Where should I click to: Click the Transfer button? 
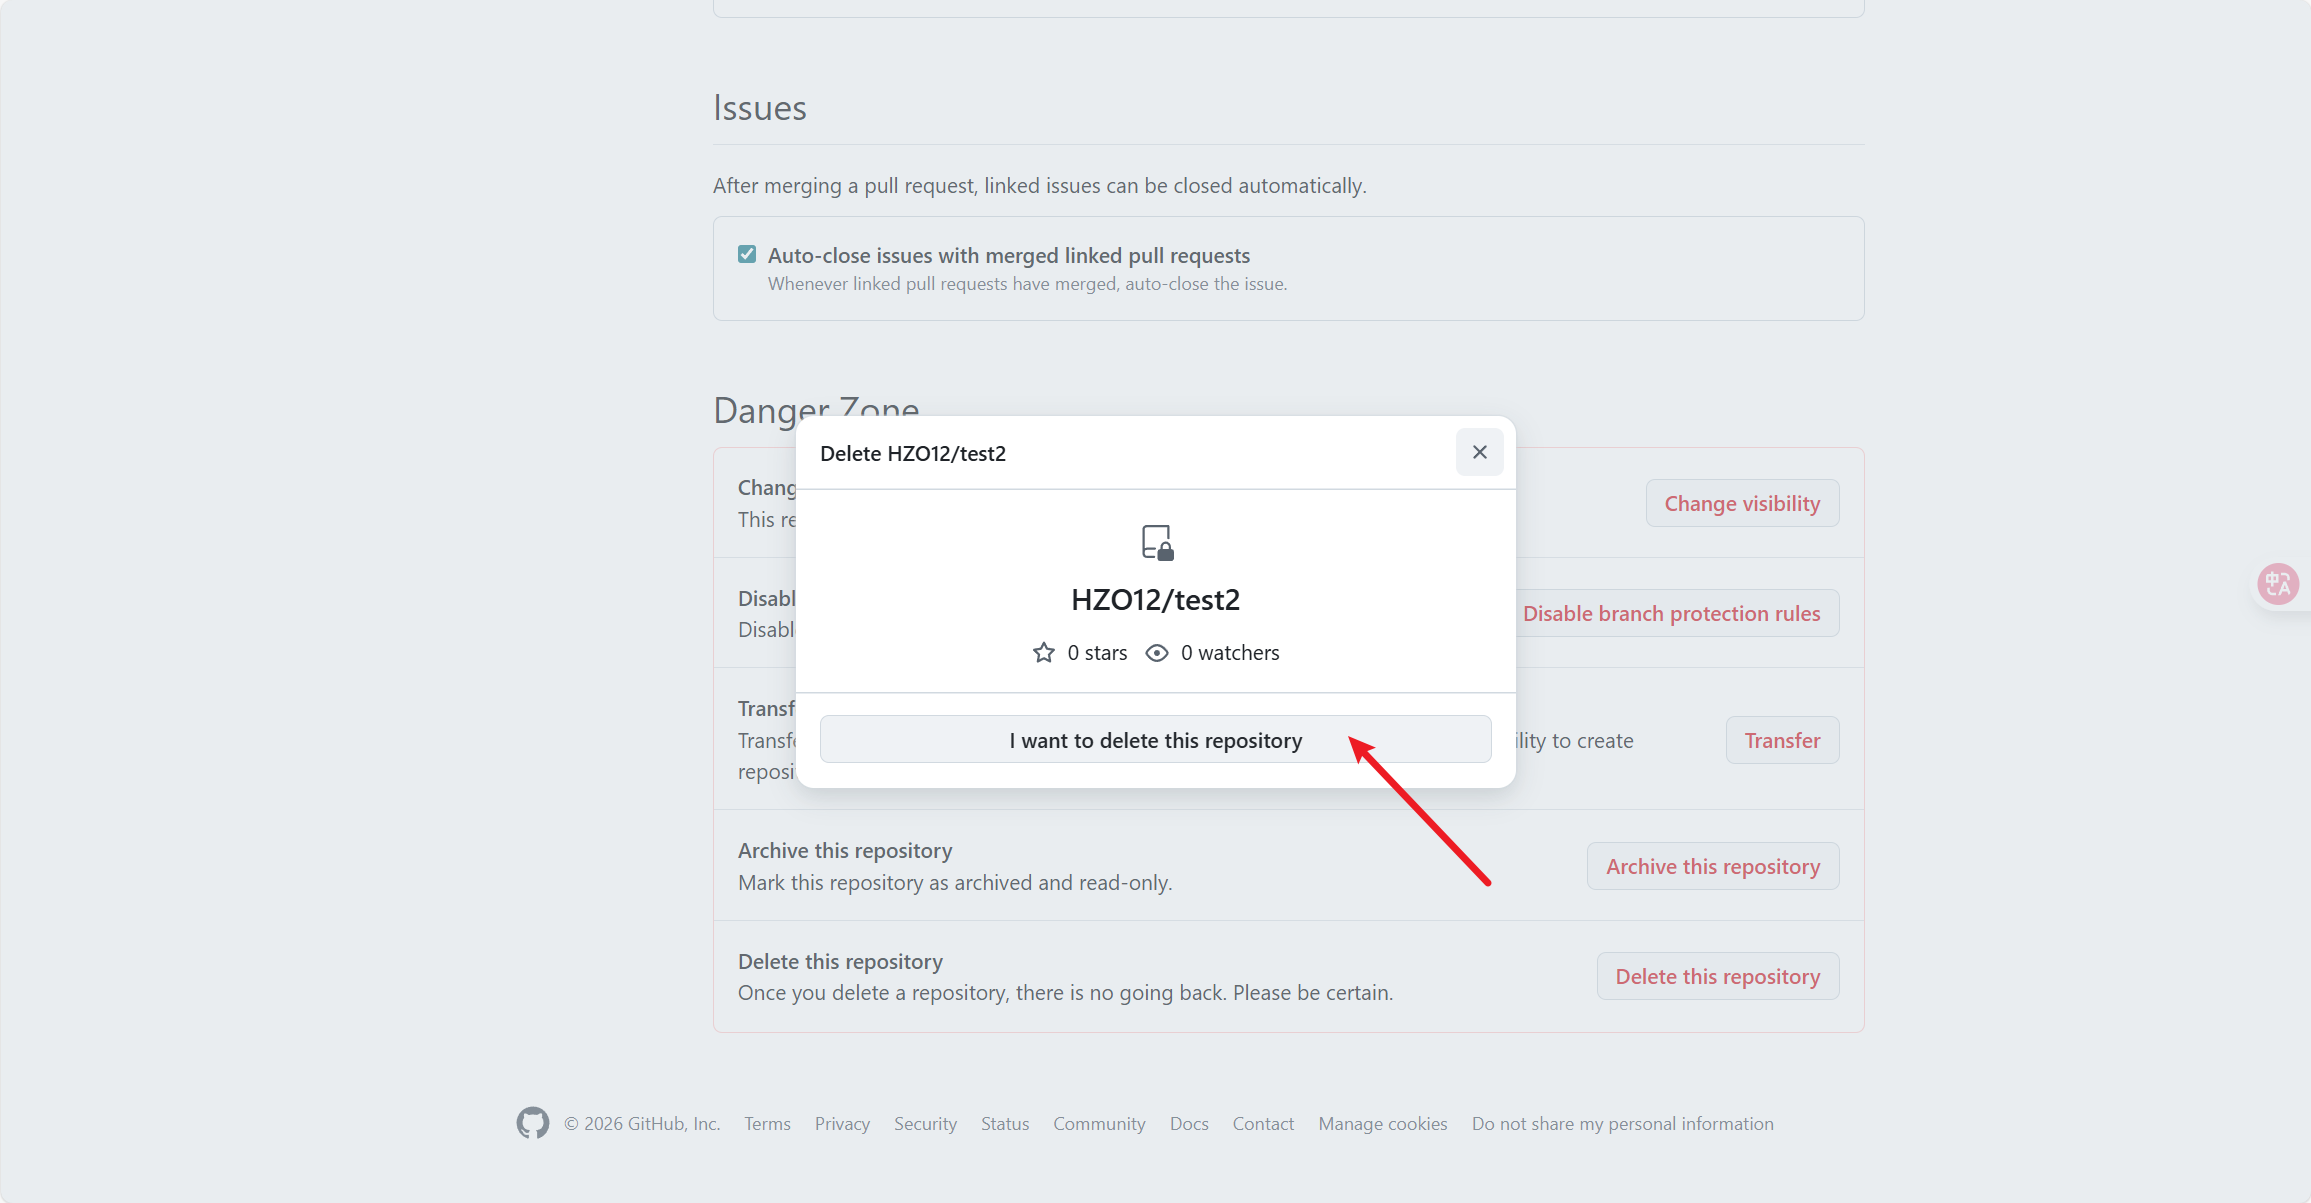[x=1782, y=740]
